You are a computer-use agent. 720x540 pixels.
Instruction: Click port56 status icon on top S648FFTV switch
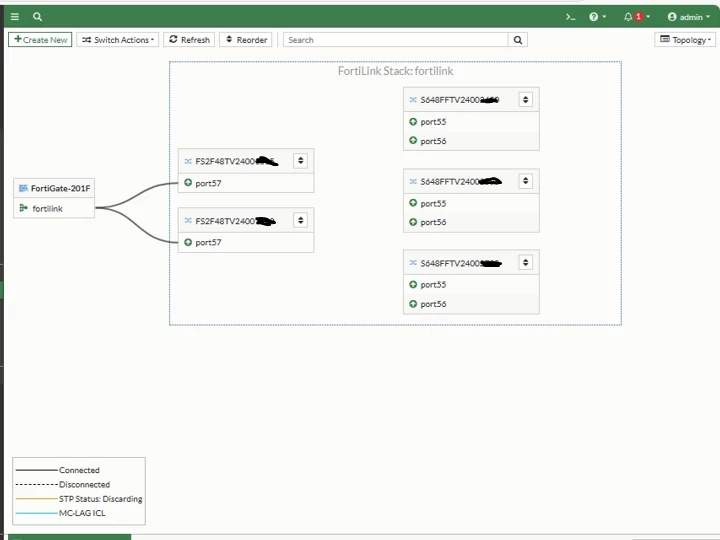[x=413, y=141]
